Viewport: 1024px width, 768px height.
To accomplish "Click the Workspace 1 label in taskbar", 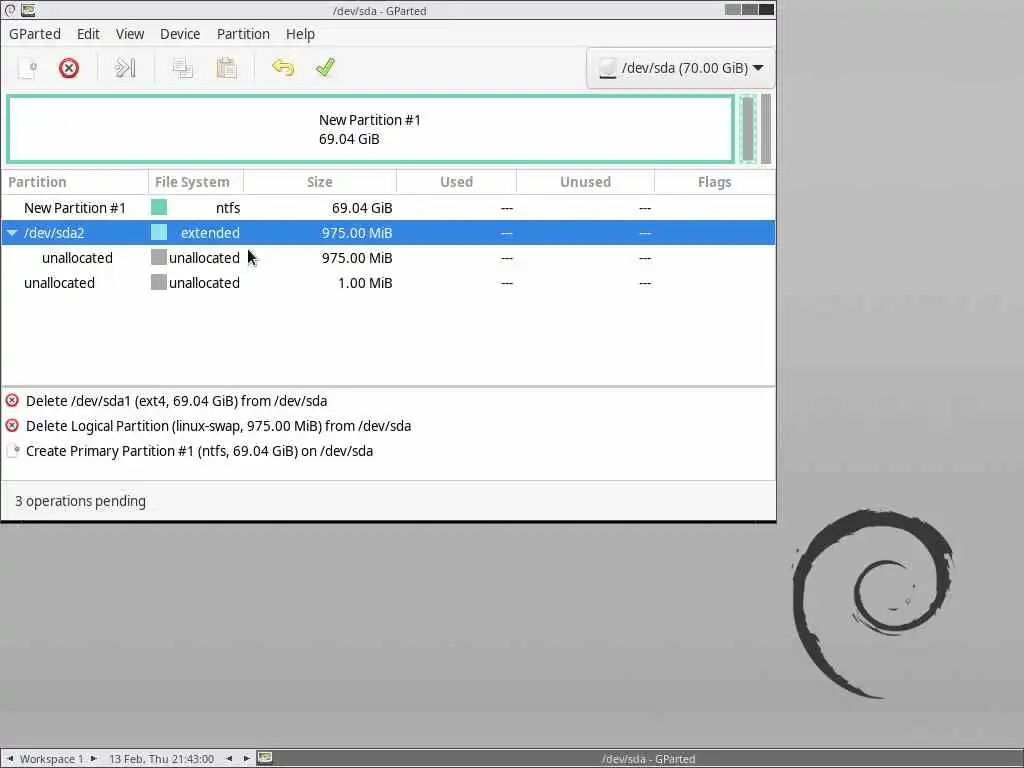I will tap(52, 759).
